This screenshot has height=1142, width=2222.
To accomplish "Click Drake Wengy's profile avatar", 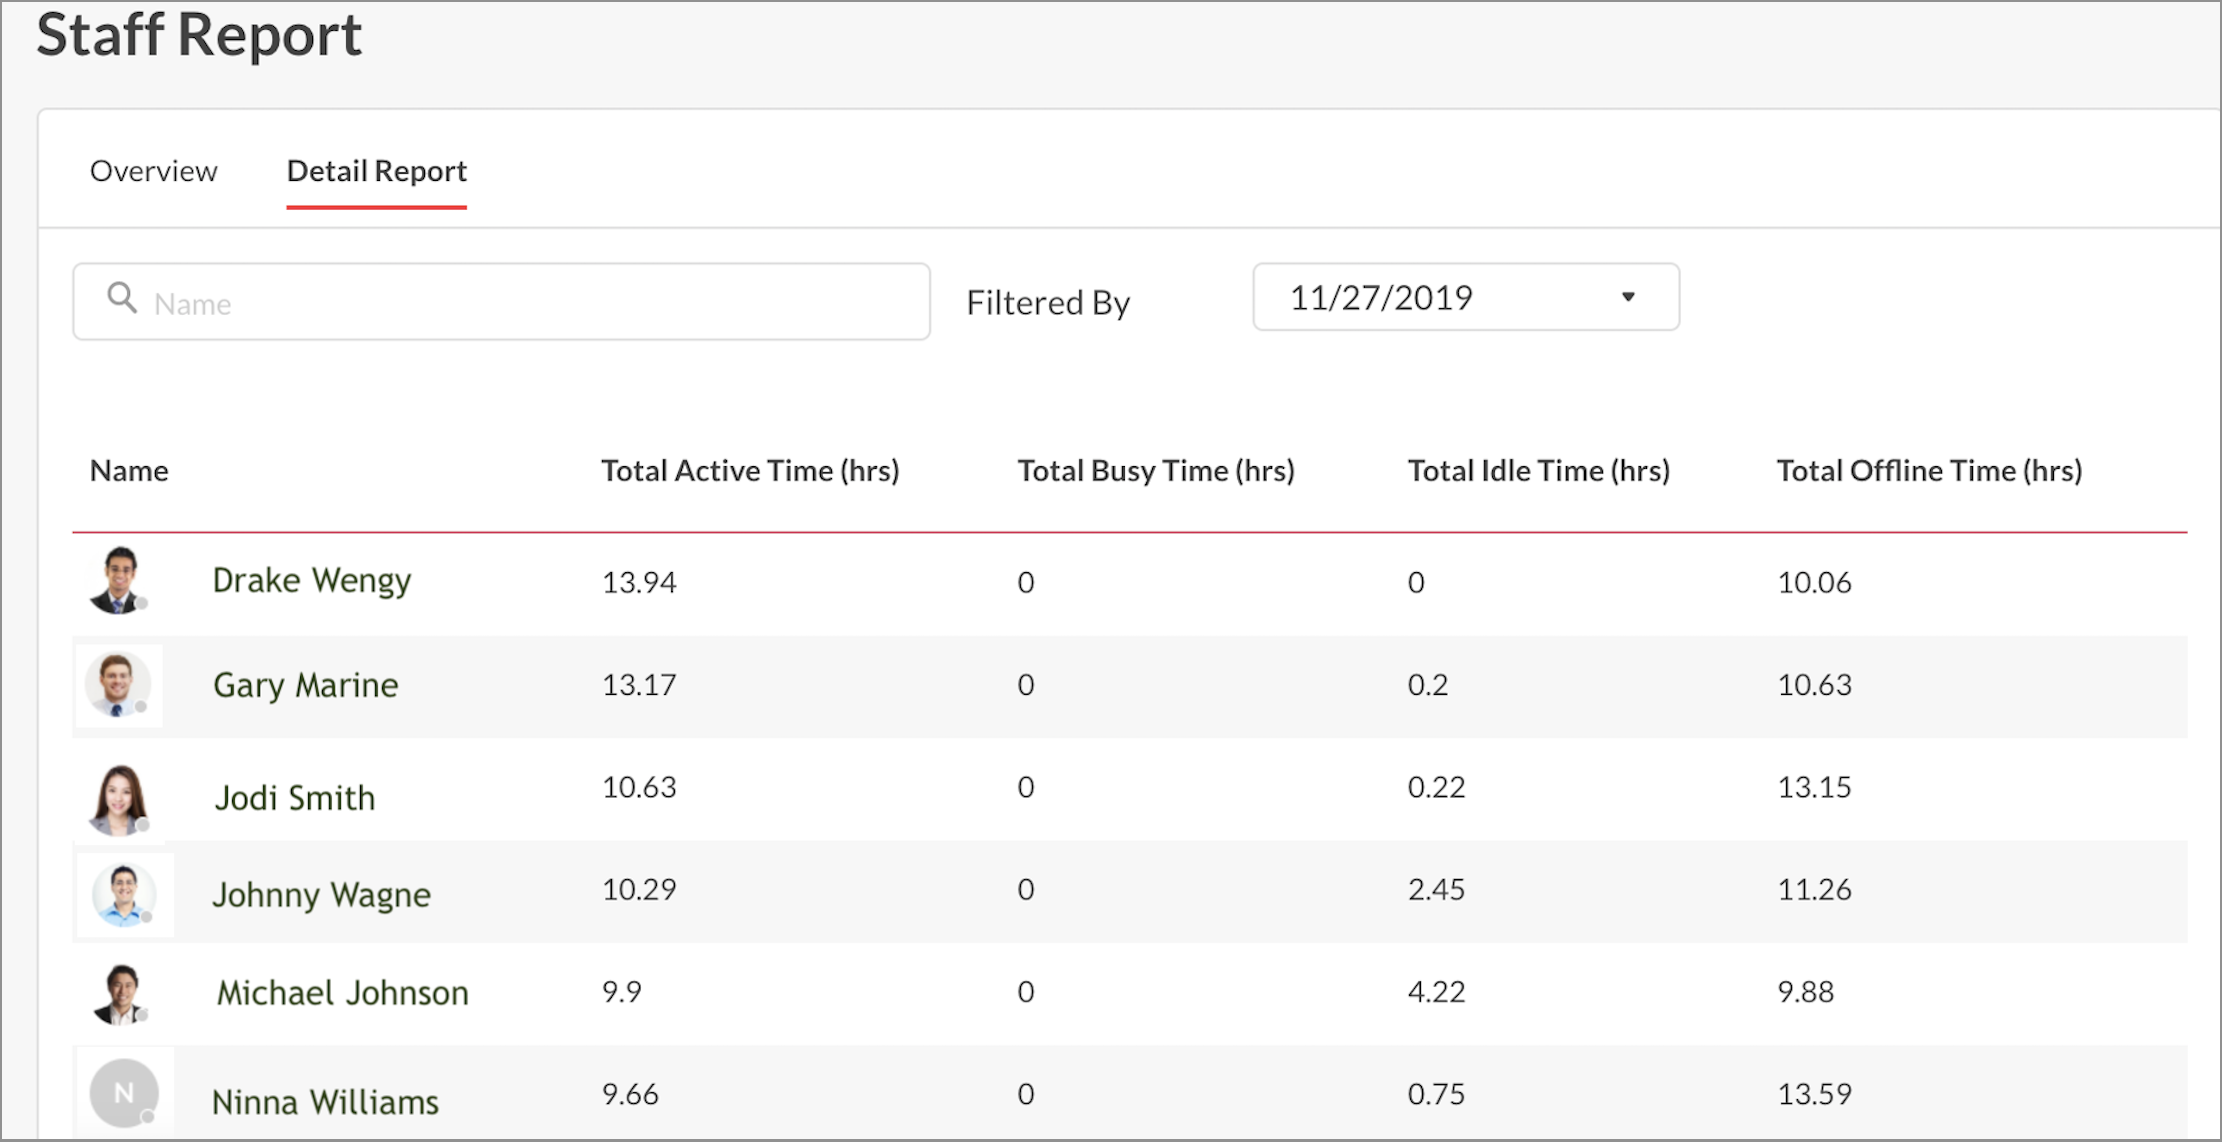I will click(119, 580).
